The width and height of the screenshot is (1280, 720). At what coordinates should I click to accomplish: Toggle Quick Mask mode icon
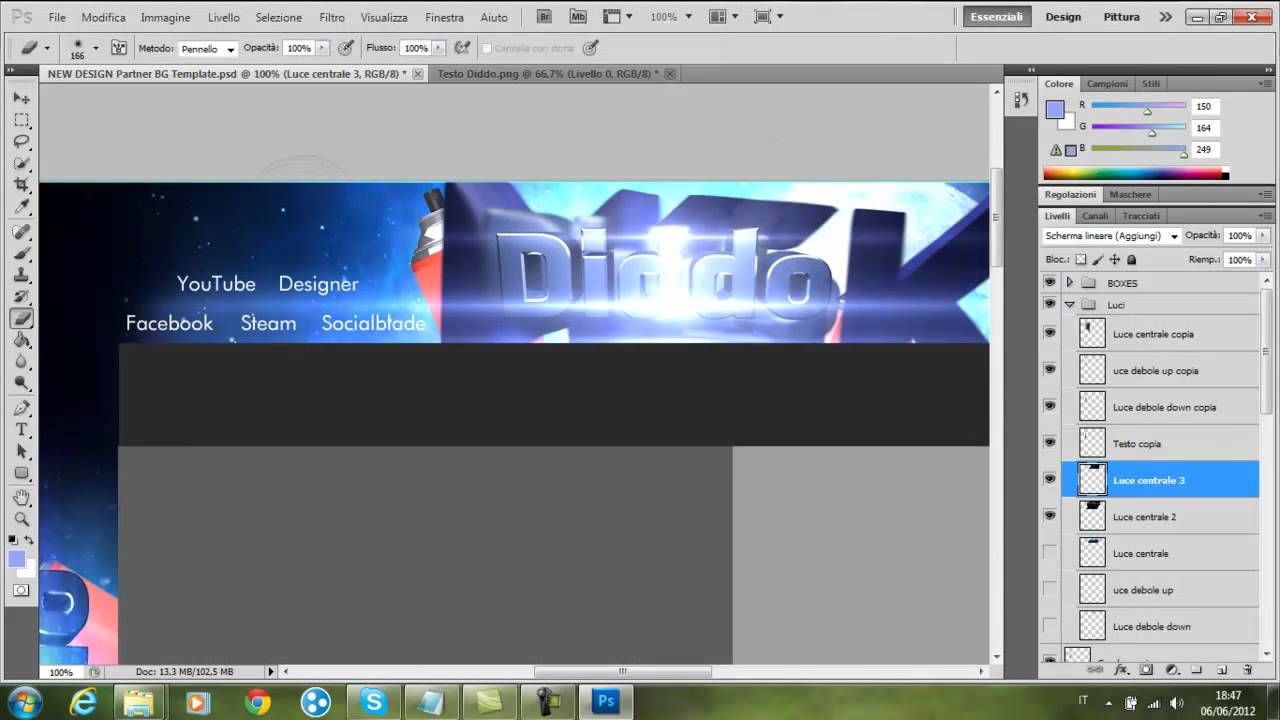(x=21, y=590)
